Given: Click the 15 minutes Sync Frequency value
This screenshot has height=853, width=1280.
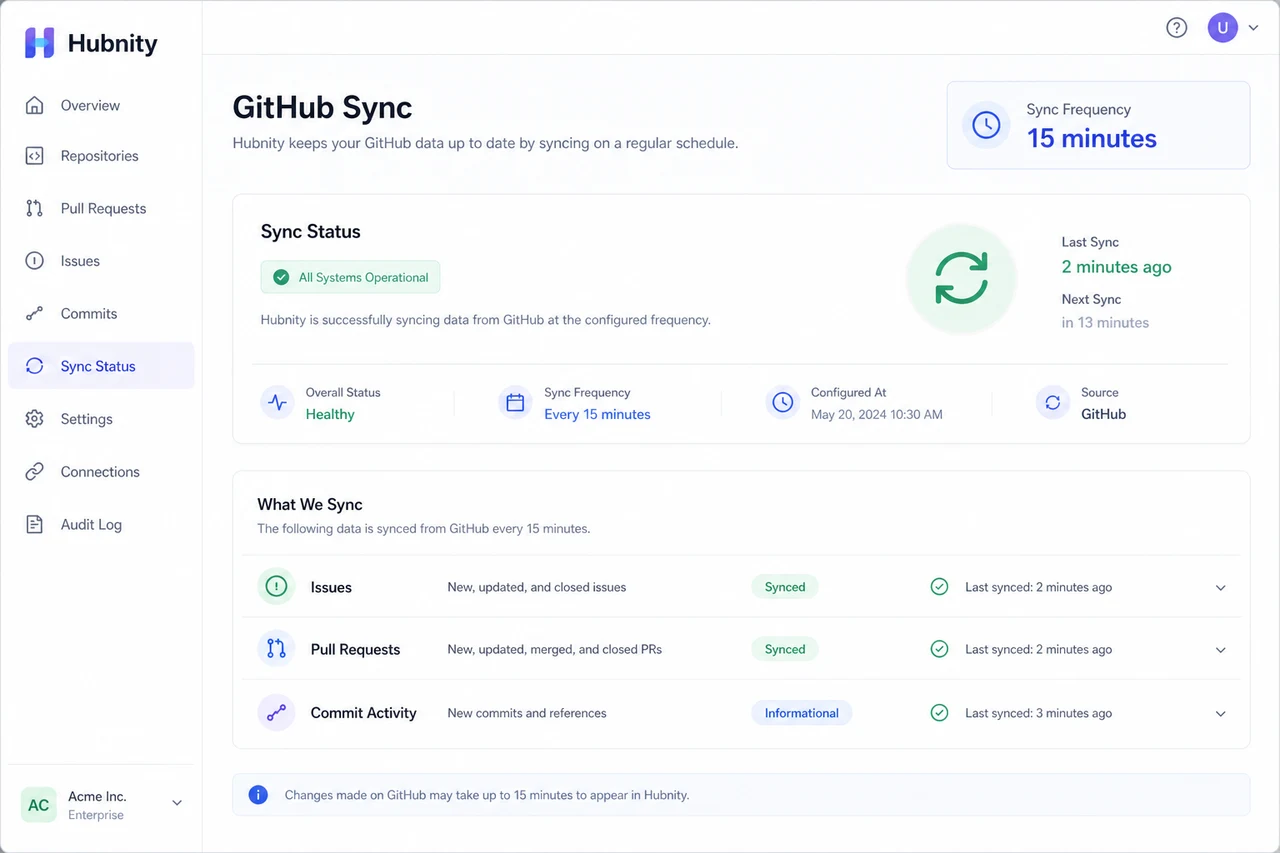Looking at the screenshot, I should (x=1092, y=138).
